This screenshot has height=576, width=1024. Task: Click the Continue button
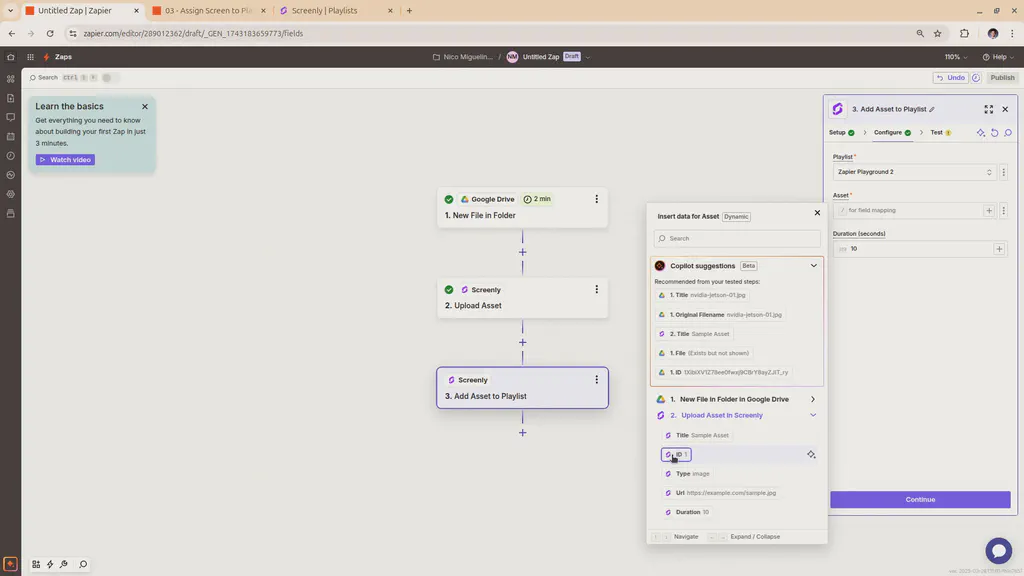pyautogui.click(x=919, y=499)
